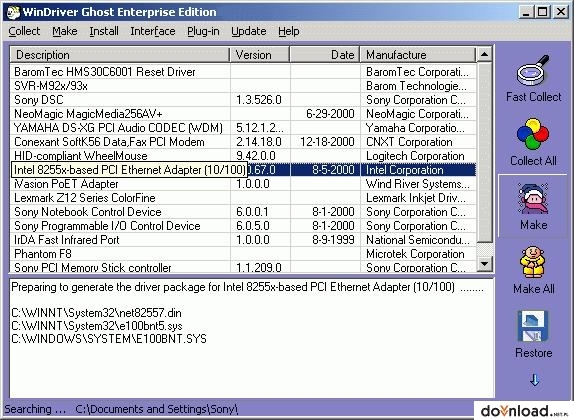Select BaromTec HMS30C6001 Reset Driver row
Image resolution: width=574 pixels, height=420 pixels.
pyautogui.click(x=243, y=72)
